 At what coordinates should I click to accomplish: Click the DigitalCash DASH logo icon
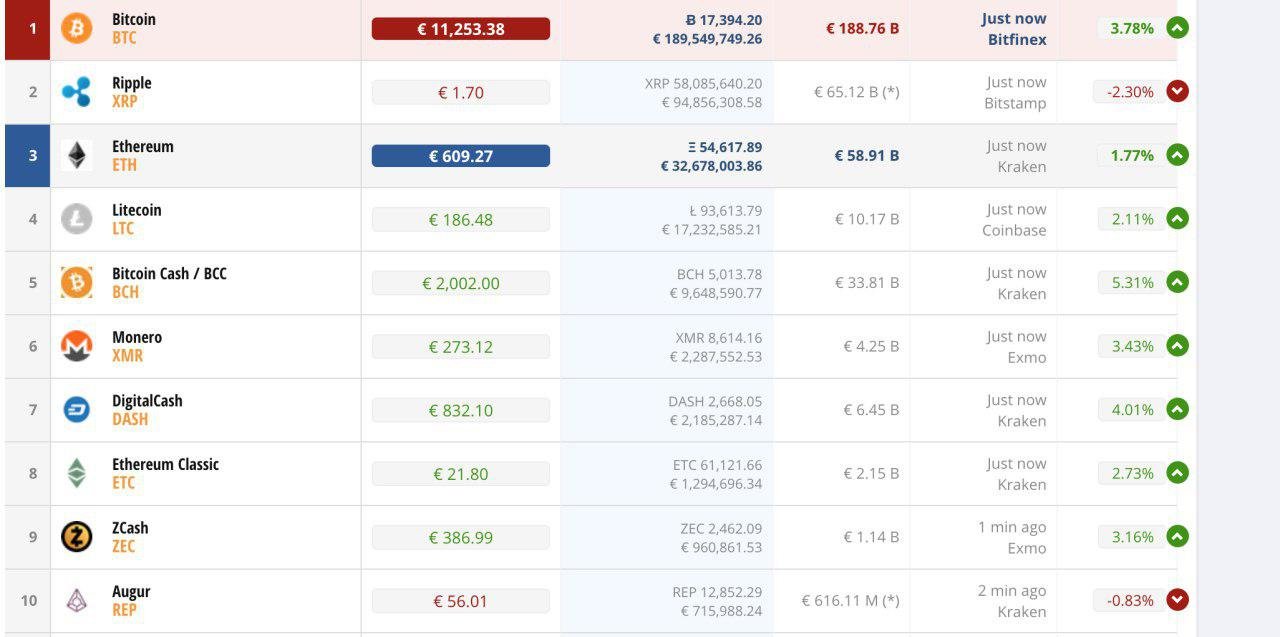[76, 409]
